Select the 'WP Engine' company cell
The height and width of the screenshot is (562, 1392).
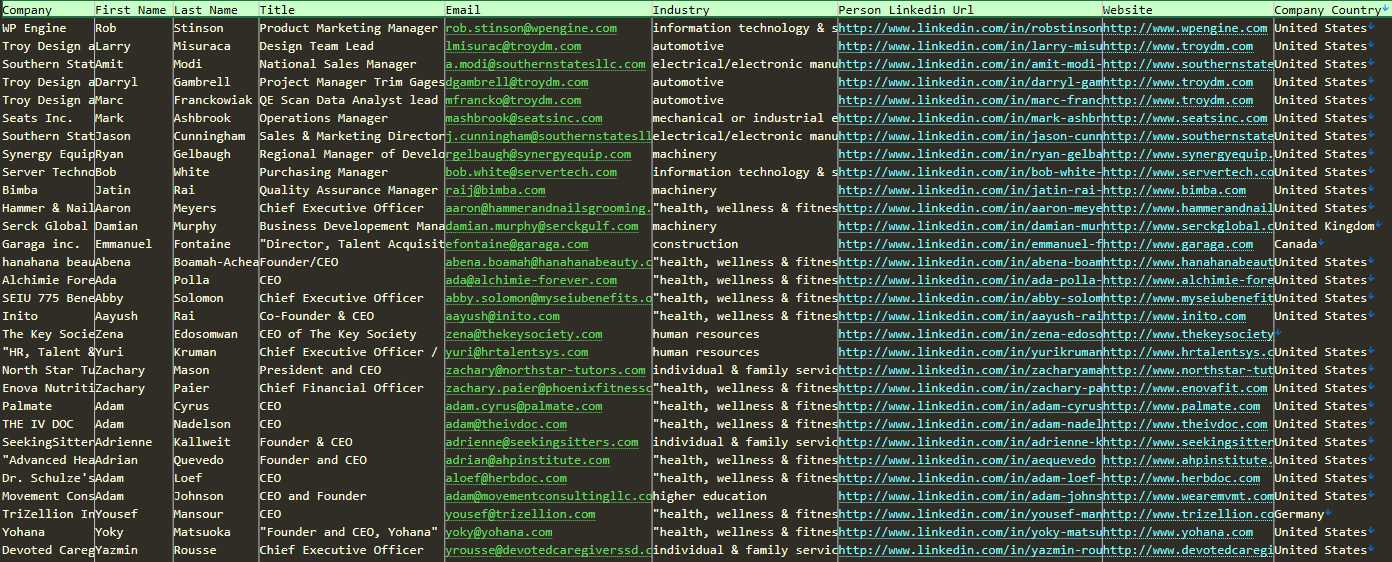34,28
